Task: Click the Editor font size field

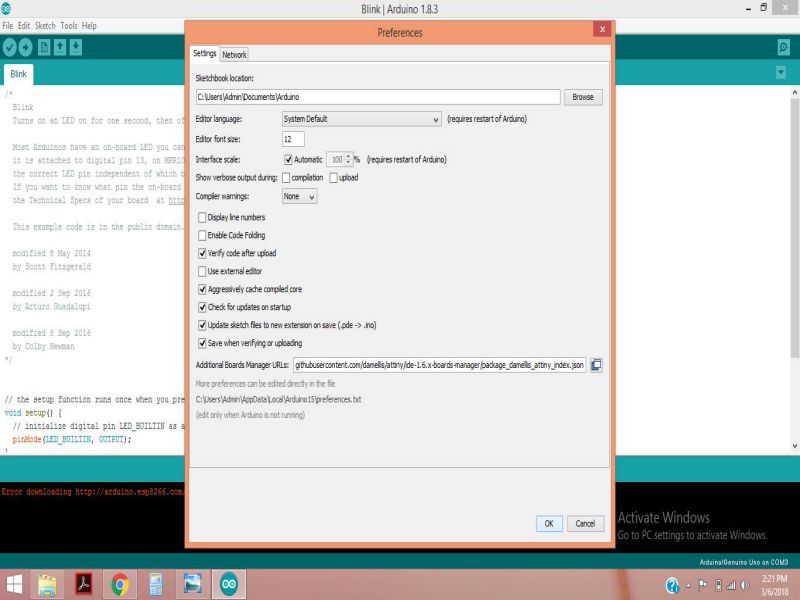Action: (x=293, y=139)
